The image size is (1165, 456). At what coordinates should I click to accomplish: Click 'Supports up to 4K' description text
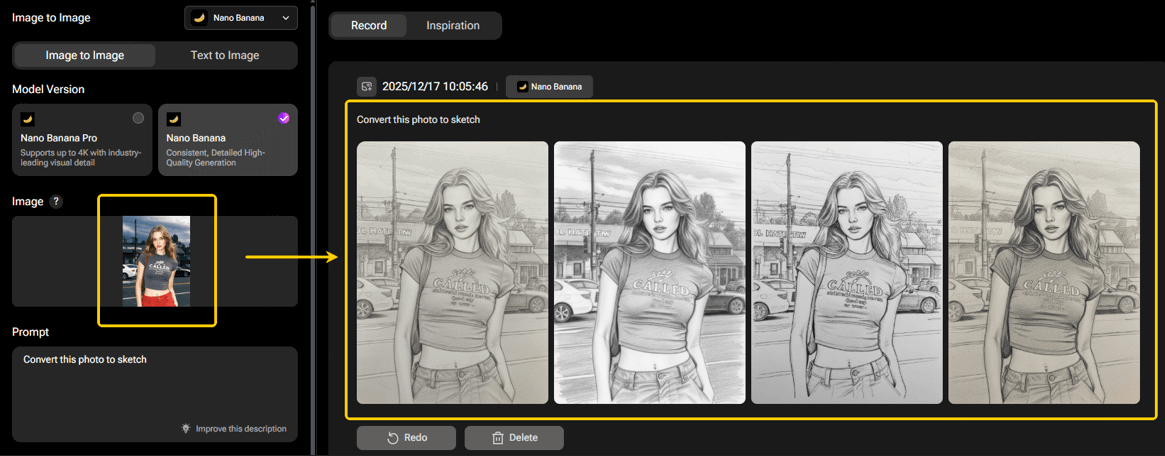tap(81, 157)
